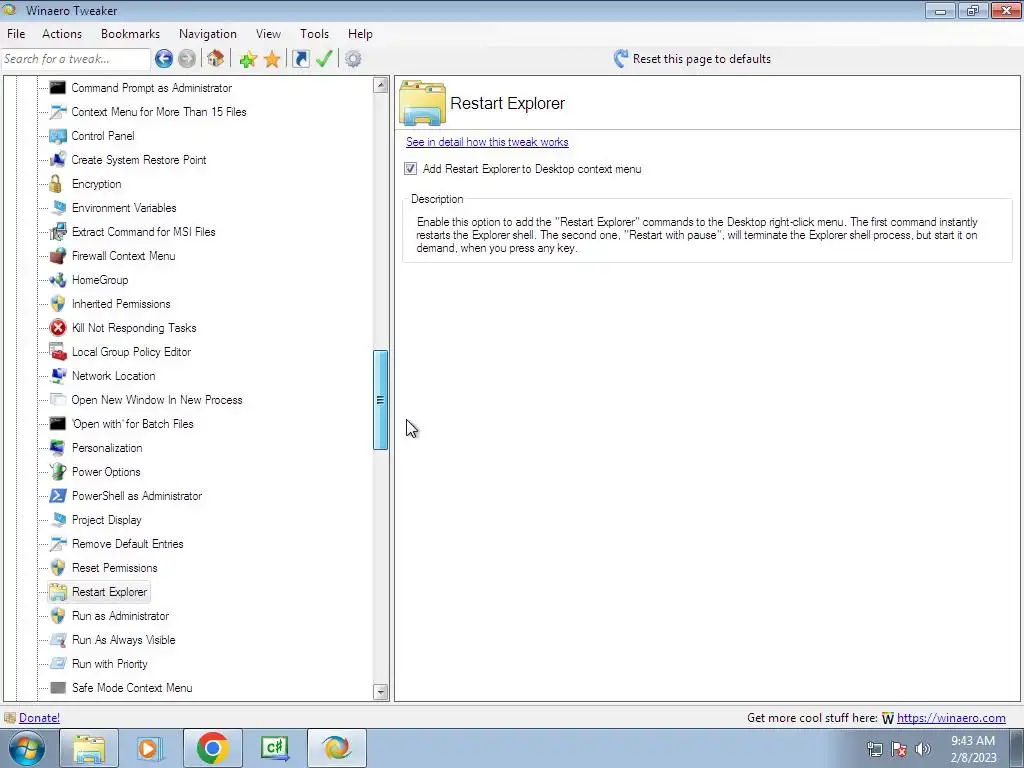1024x768 pixels.
Task: Open the File menu
Action: 16,34
